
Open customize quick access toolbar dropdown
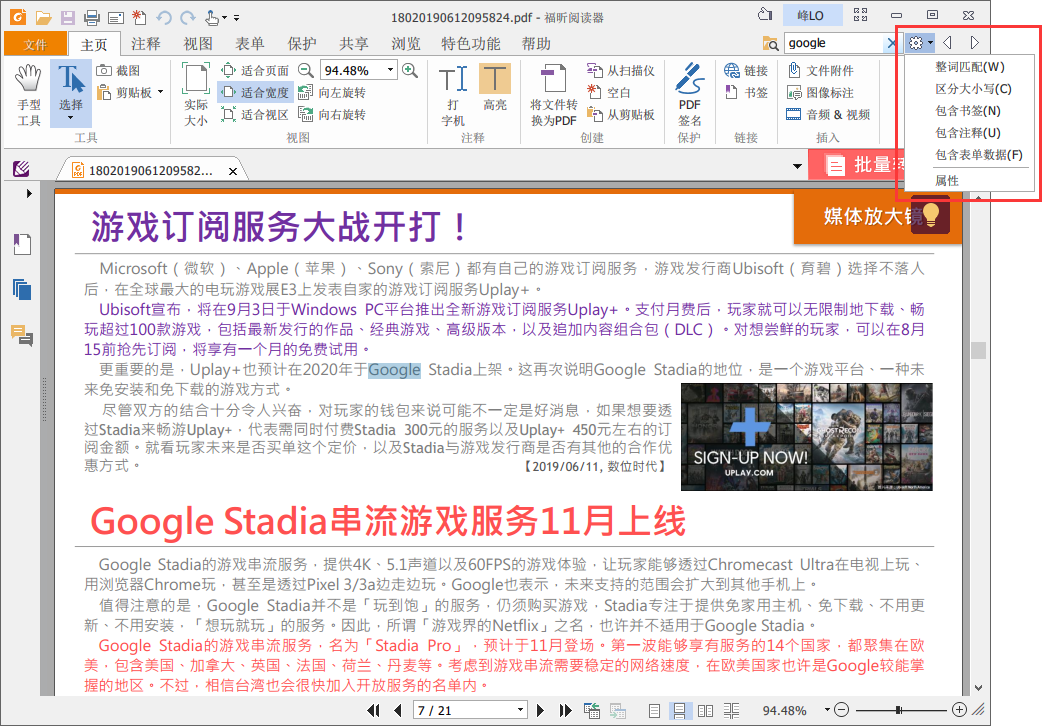pos(236,18)
